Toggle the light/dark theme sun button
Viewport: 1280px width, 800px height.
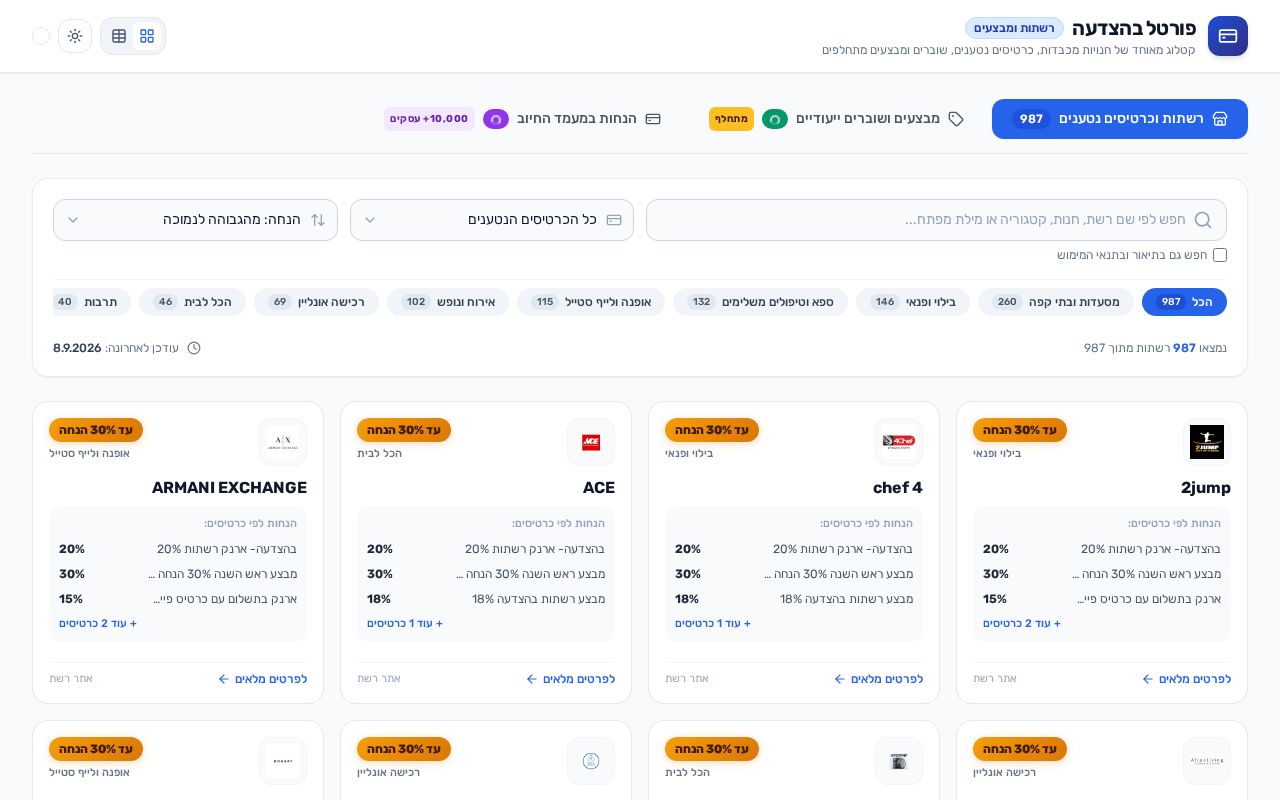coord(75,36)
